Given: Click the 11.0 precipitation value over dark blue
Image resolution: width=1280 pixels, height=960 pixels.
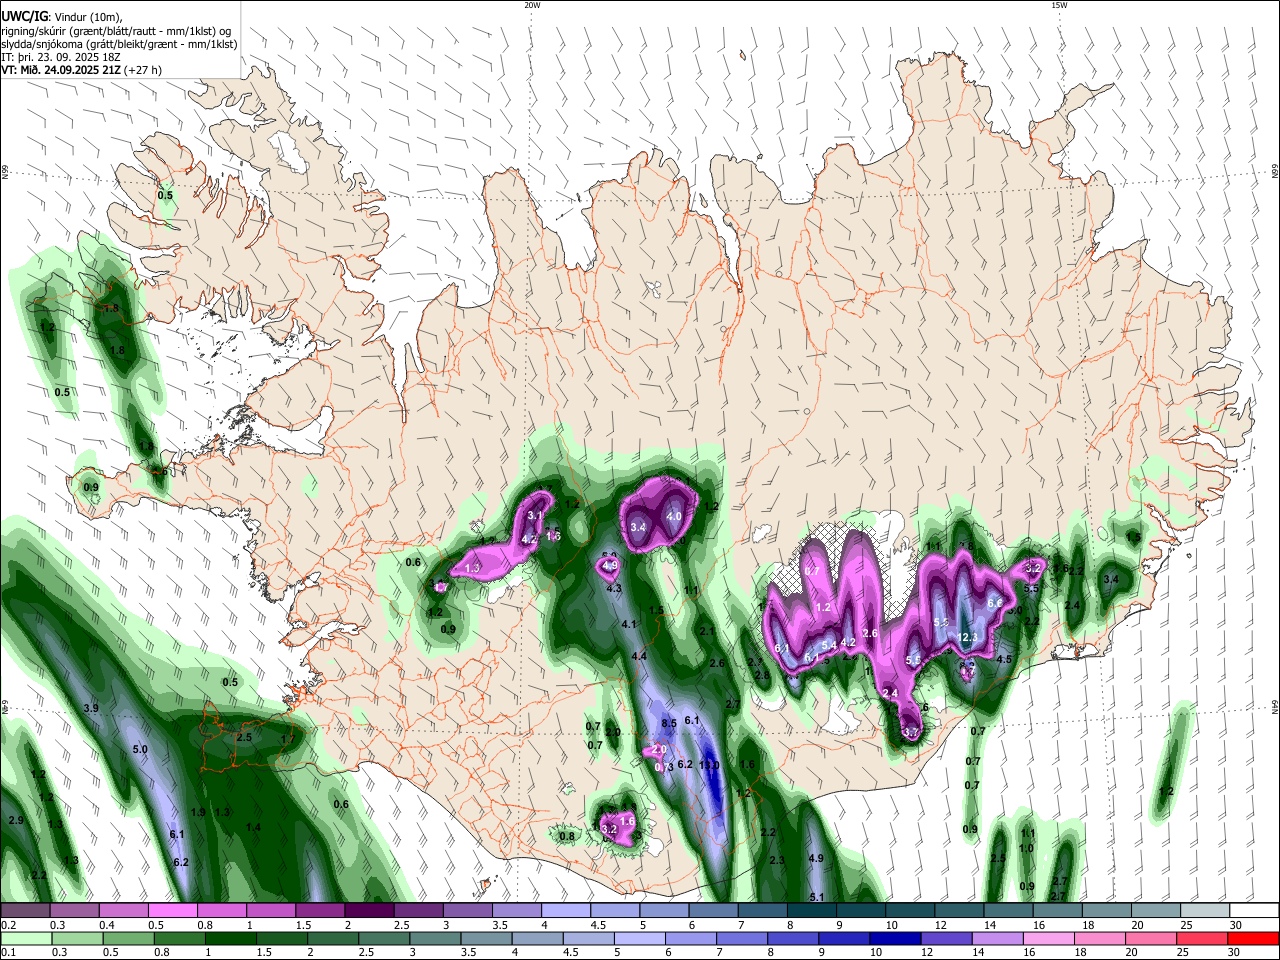Looking at the screenshot, I should coord(709,765).
